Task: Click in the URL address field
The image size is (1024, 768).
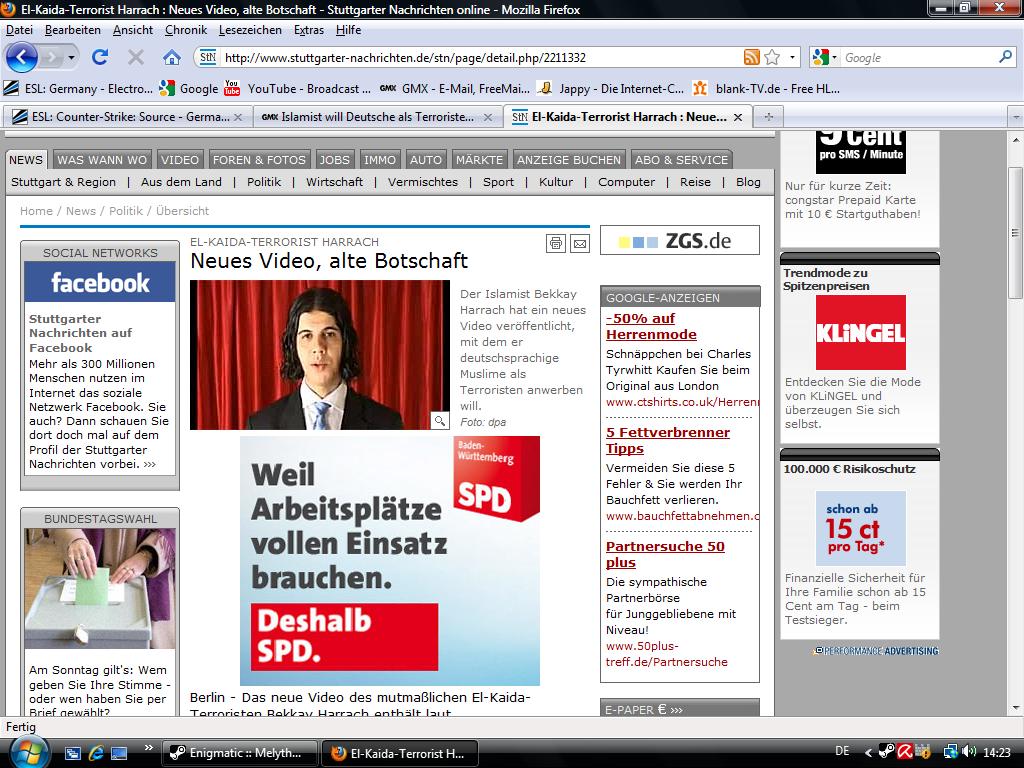Action: 480,57
